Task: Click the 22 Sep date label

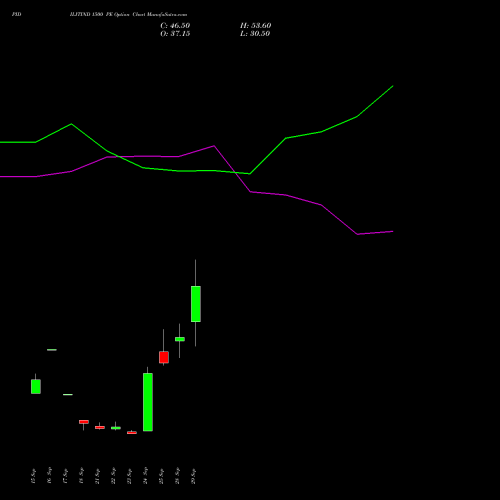Action: coord(113,476)
